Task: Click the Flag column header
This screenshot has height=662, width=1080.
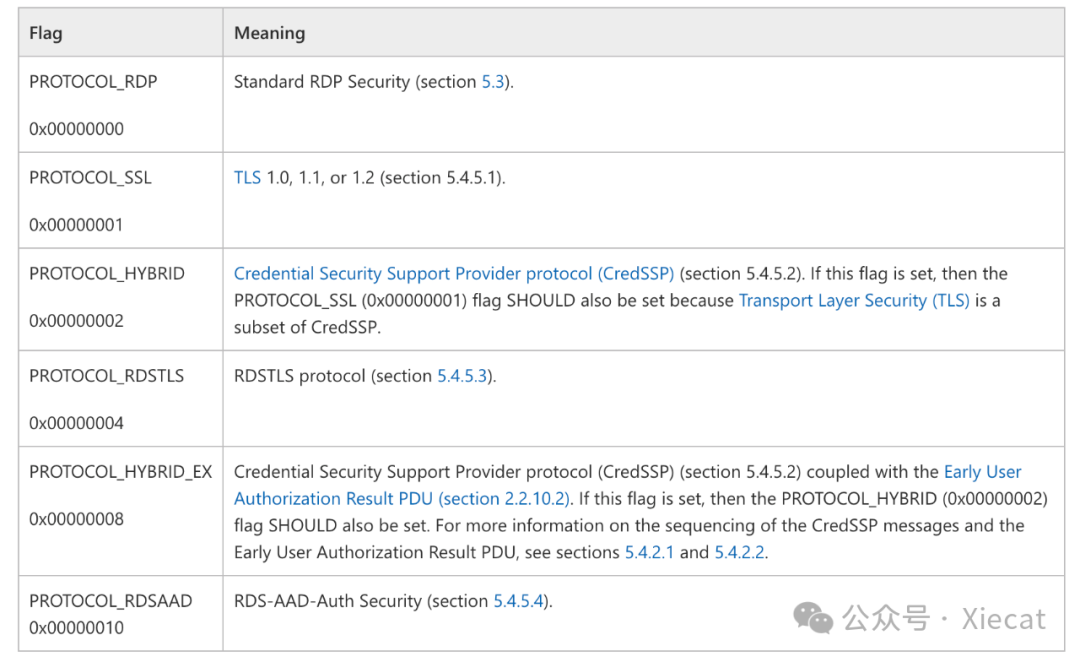Action: coord(46,33)
